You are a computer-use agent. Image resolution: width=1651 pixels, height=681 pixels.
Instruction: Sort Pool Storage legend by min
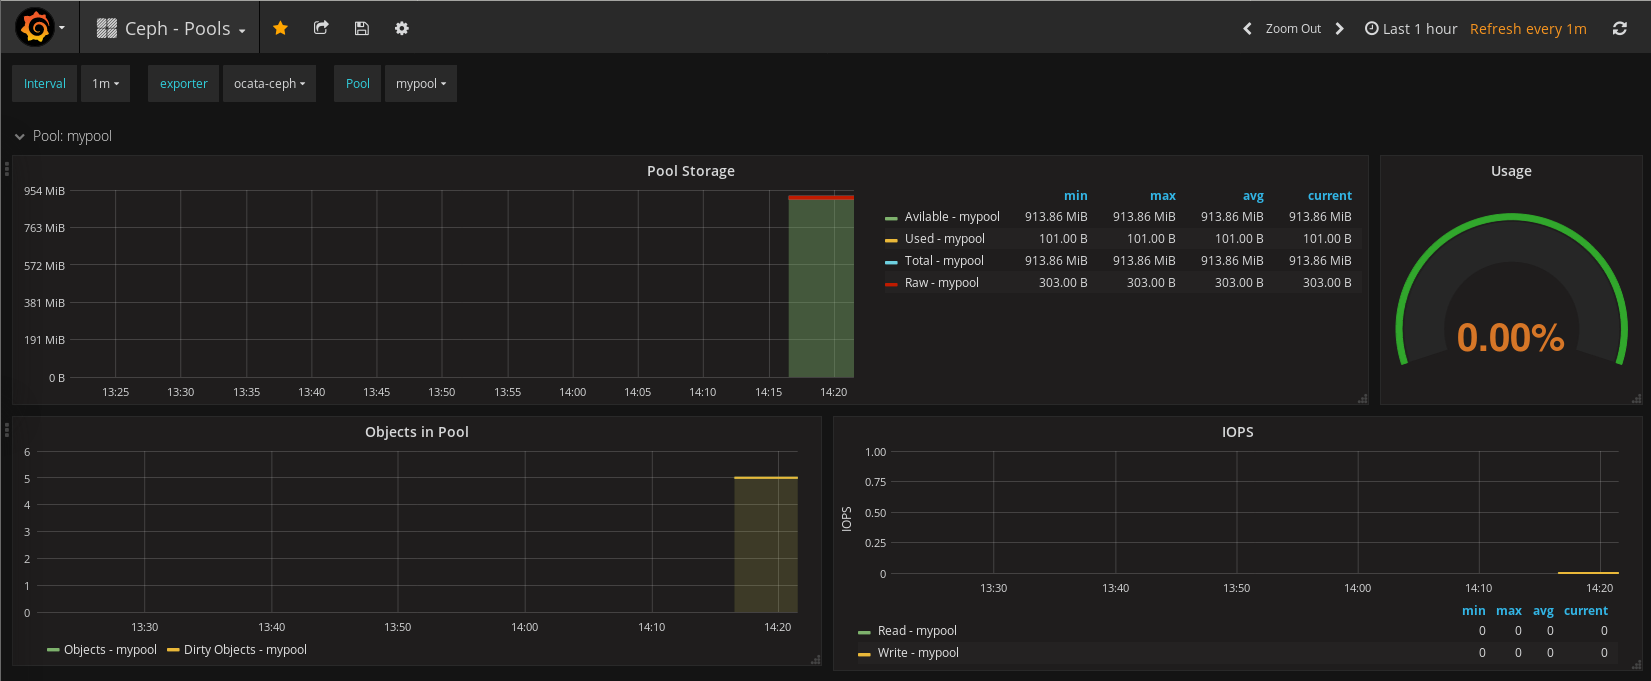tap(1075, 196)
